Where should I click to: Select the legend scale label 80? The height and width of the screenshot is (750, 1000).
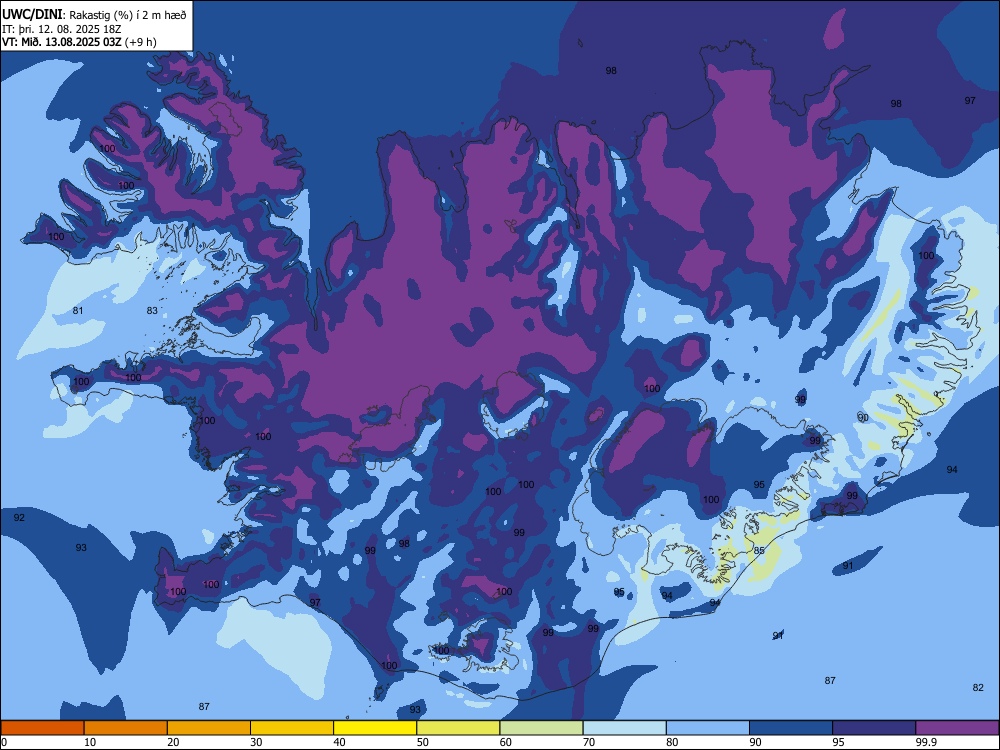672,742
